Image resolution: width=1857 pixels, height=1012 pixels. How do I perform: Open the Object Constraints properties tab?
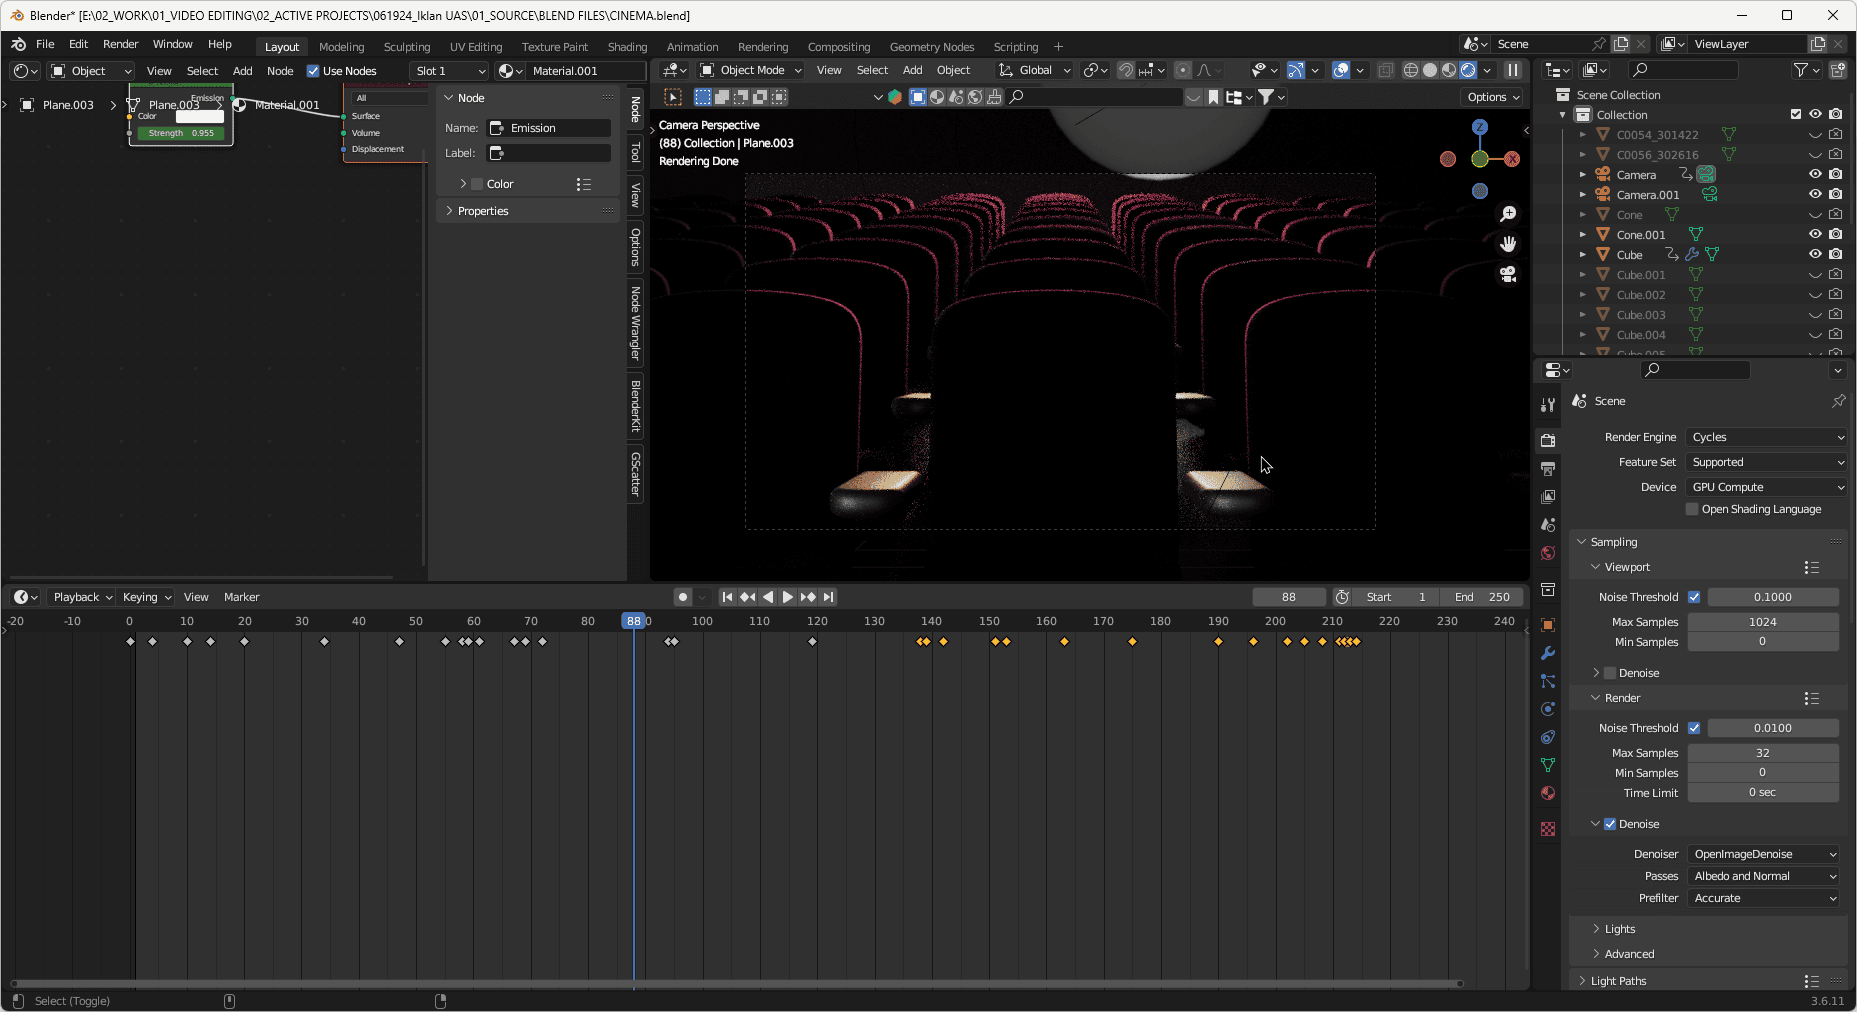[x=1548, y=737]
